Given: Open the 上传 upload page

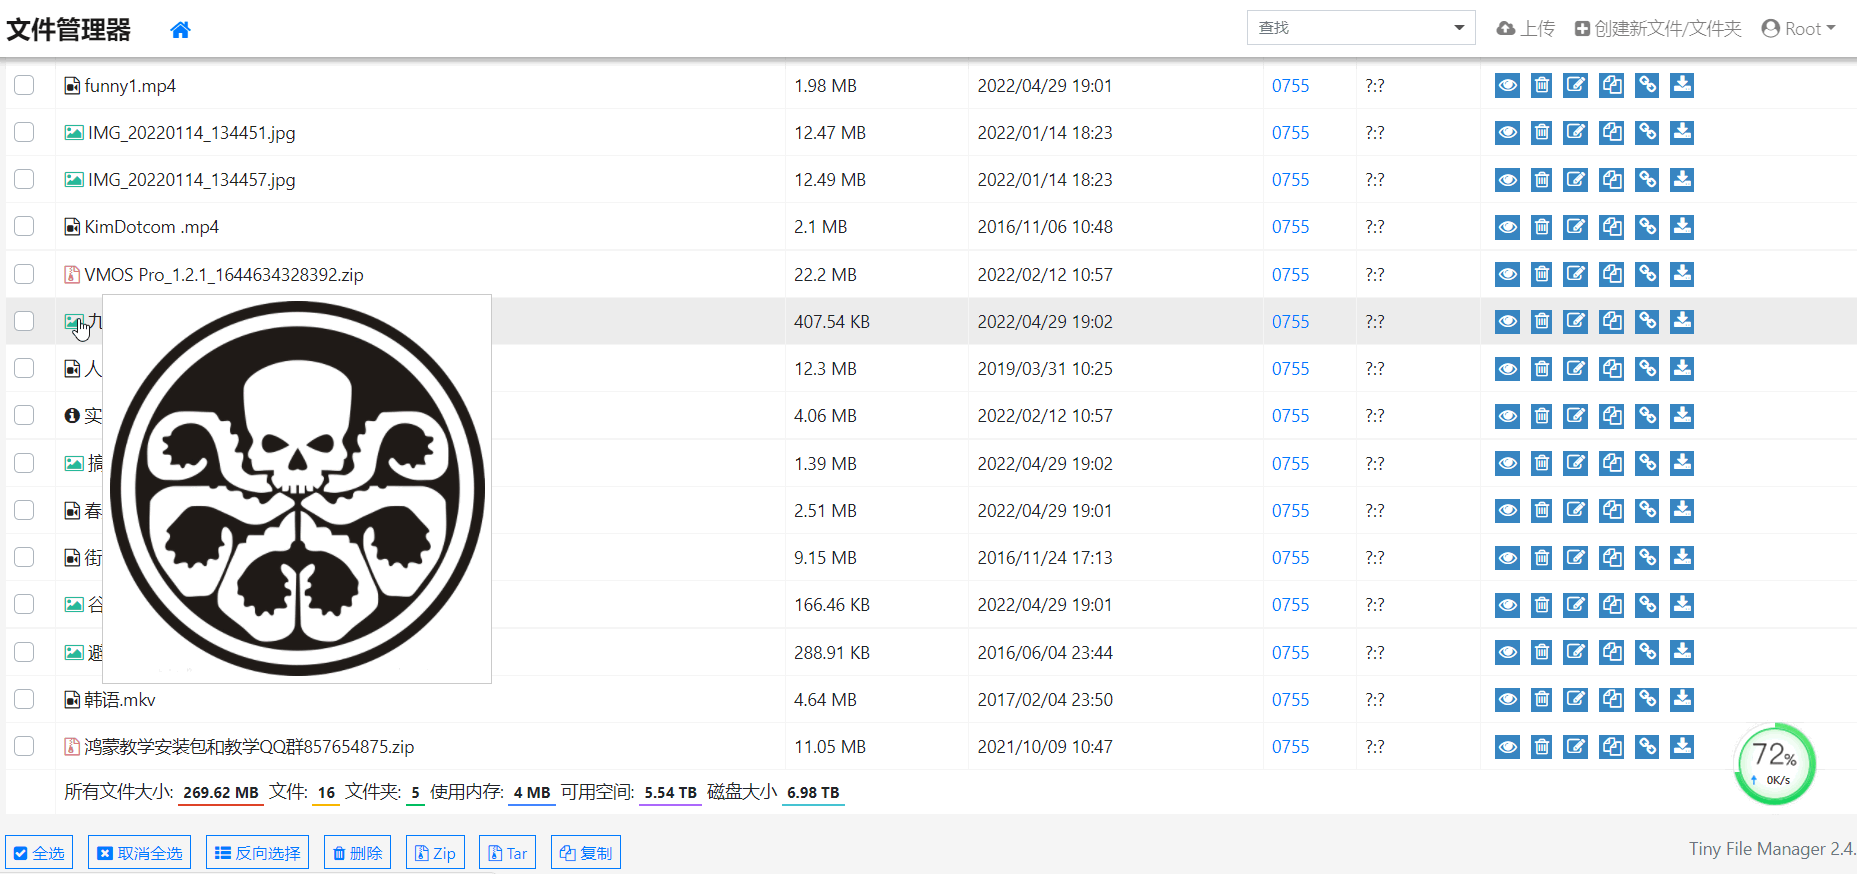Looking at the screenshot, I should tap(1525, 28).
